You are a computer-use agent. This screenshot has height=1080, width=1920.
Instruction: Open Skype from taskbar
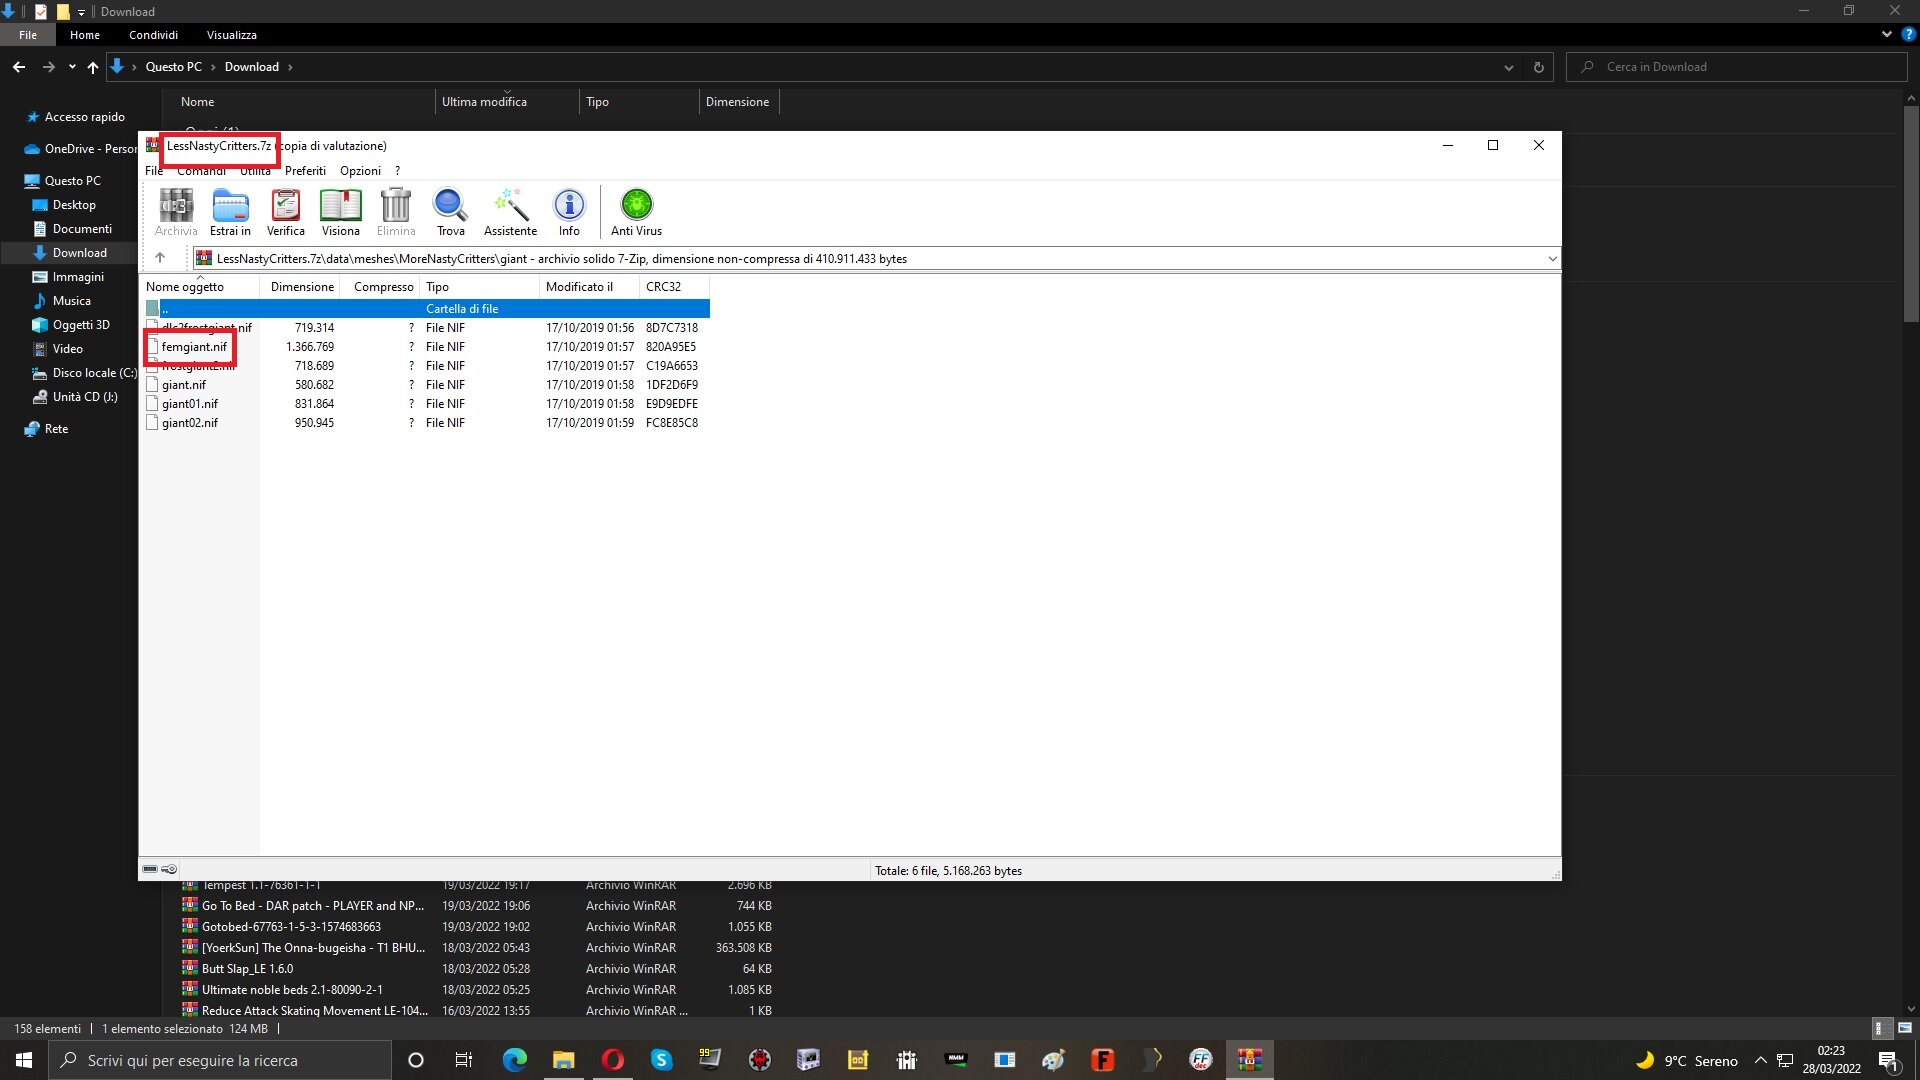tap(661, 1060)
